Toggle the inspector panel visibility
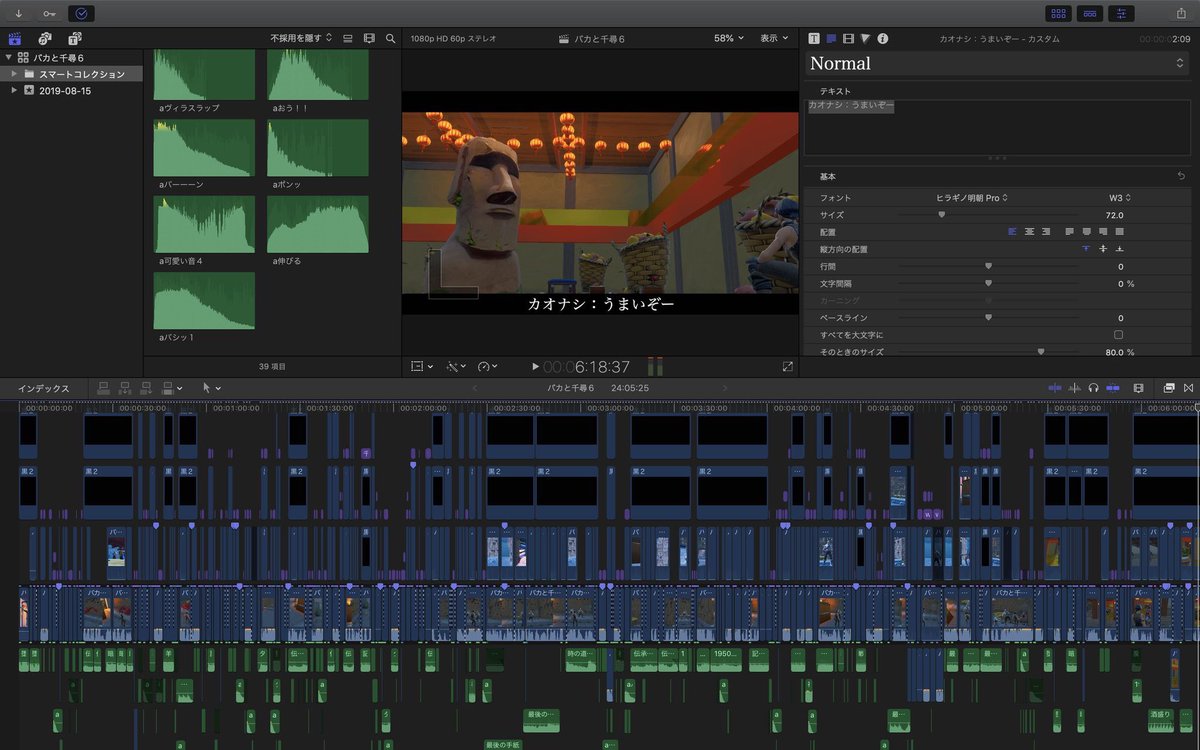Image resolution: width=1200 pixels, height=750 pixels. [x=1122, y=13]
